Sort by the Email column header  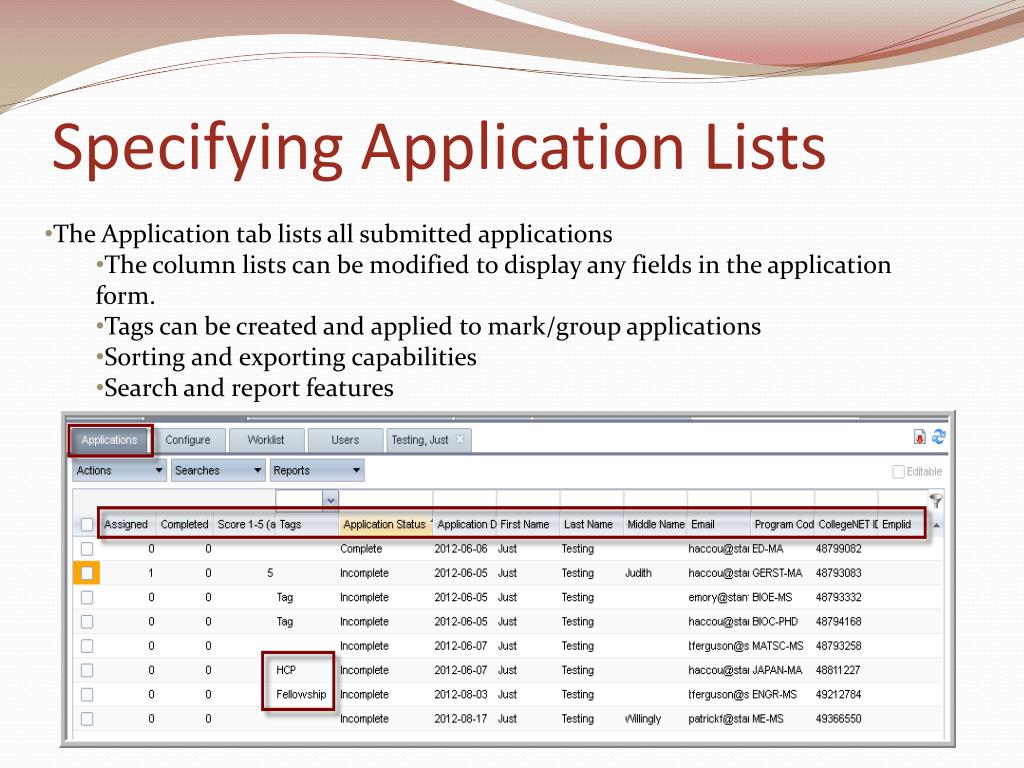[x=718, y=524]
